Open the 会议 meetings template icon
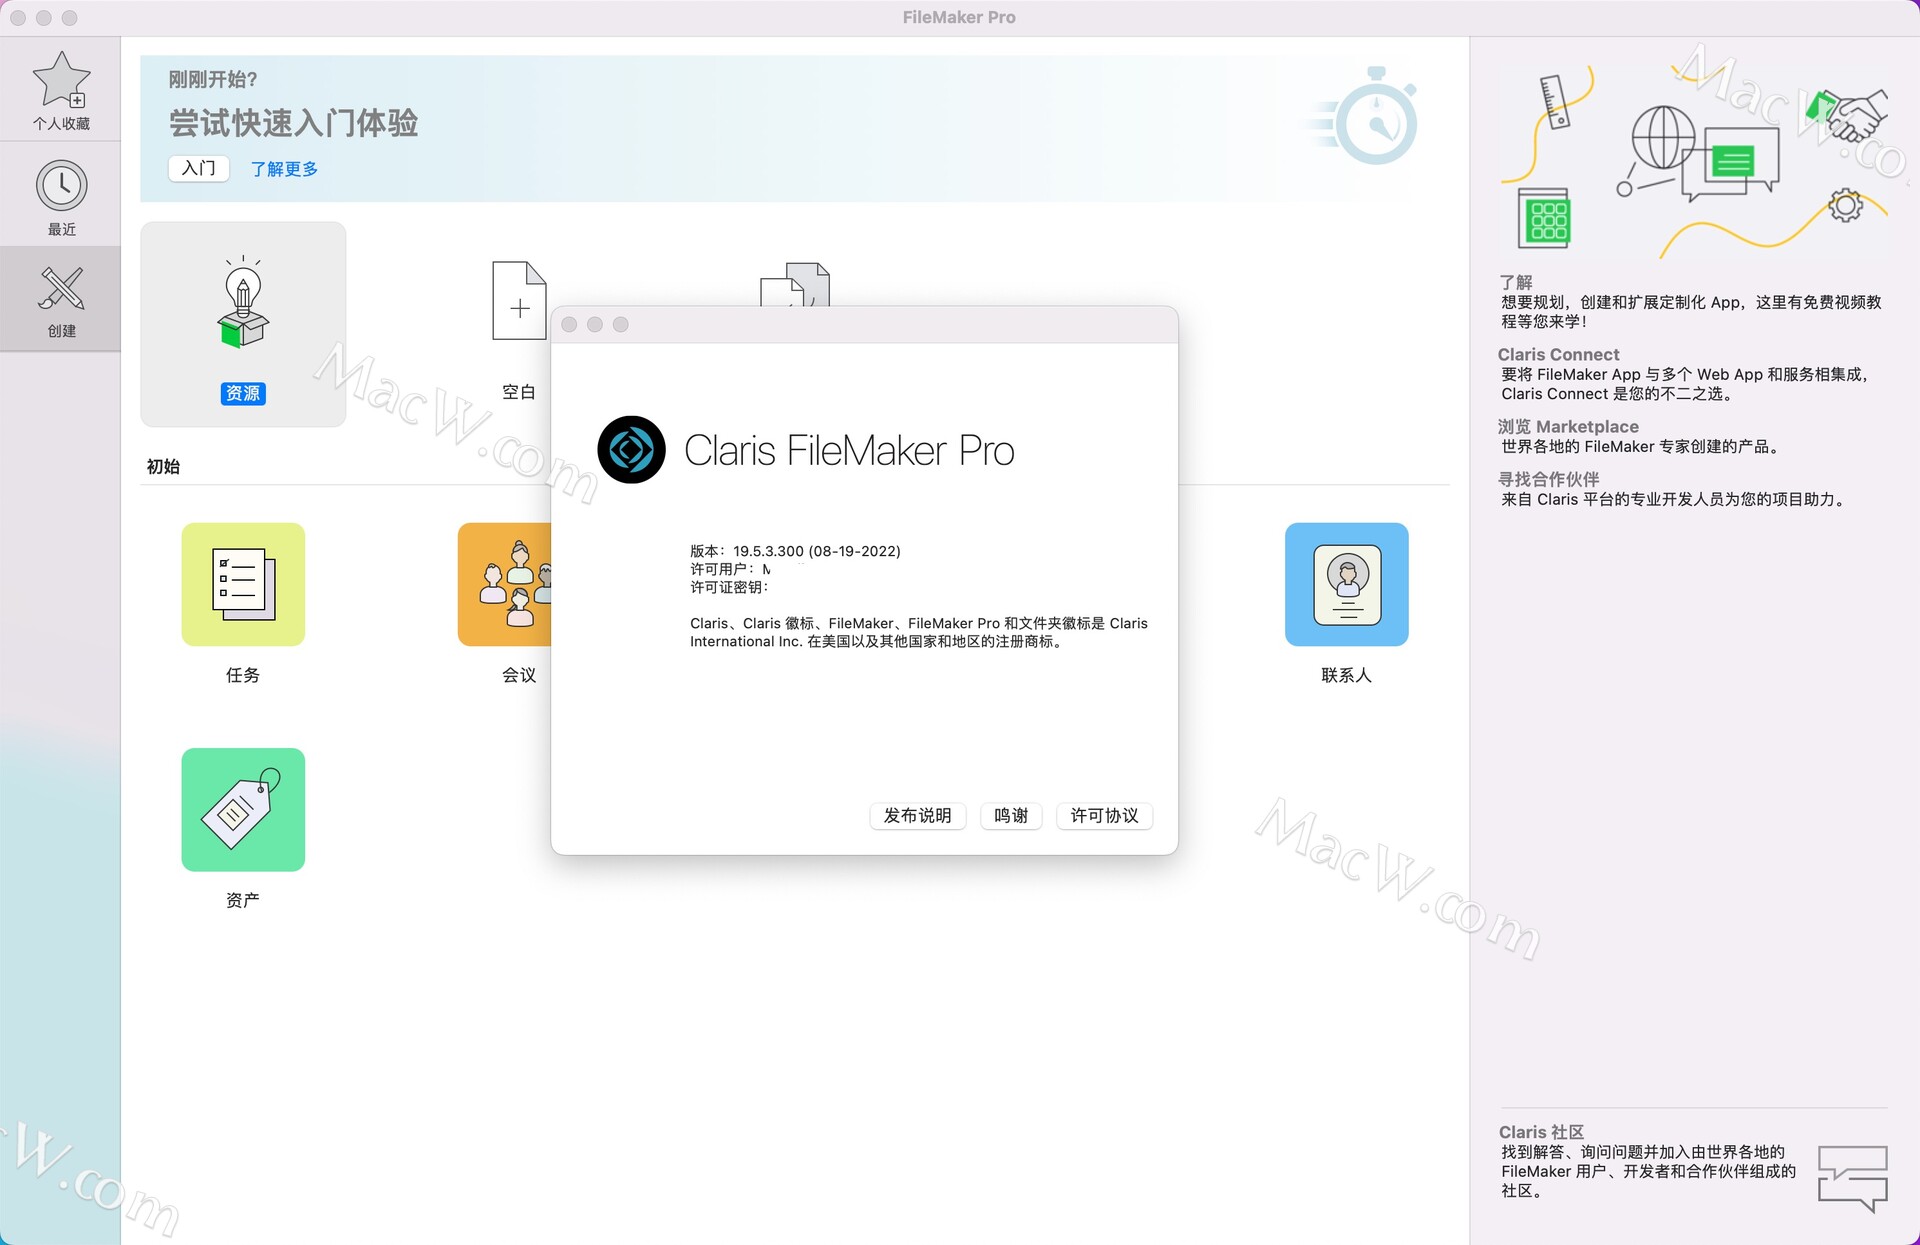 (505, 584)
